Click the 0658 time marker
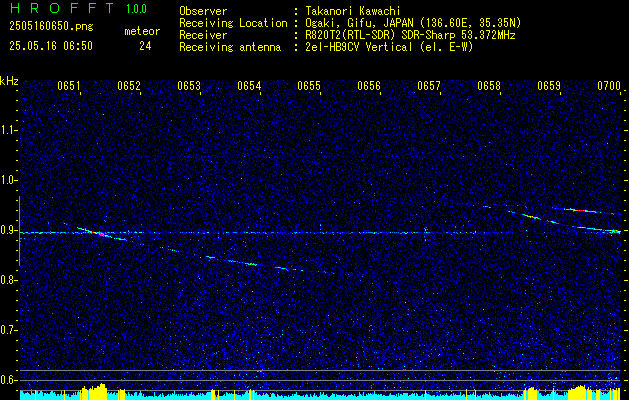The image size is (629, 400). [x=489, y=86]
